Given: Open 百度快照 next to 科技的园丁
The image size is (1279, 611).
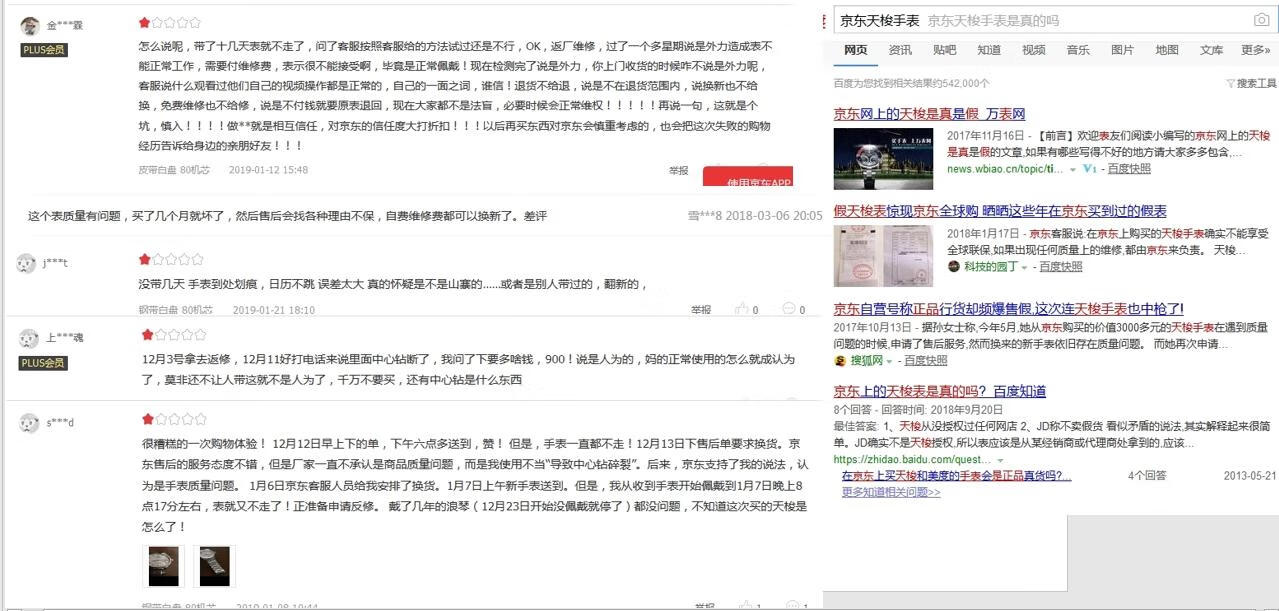Looking at the screenshot, I should pyautogui.click(x=1061, y=267).
